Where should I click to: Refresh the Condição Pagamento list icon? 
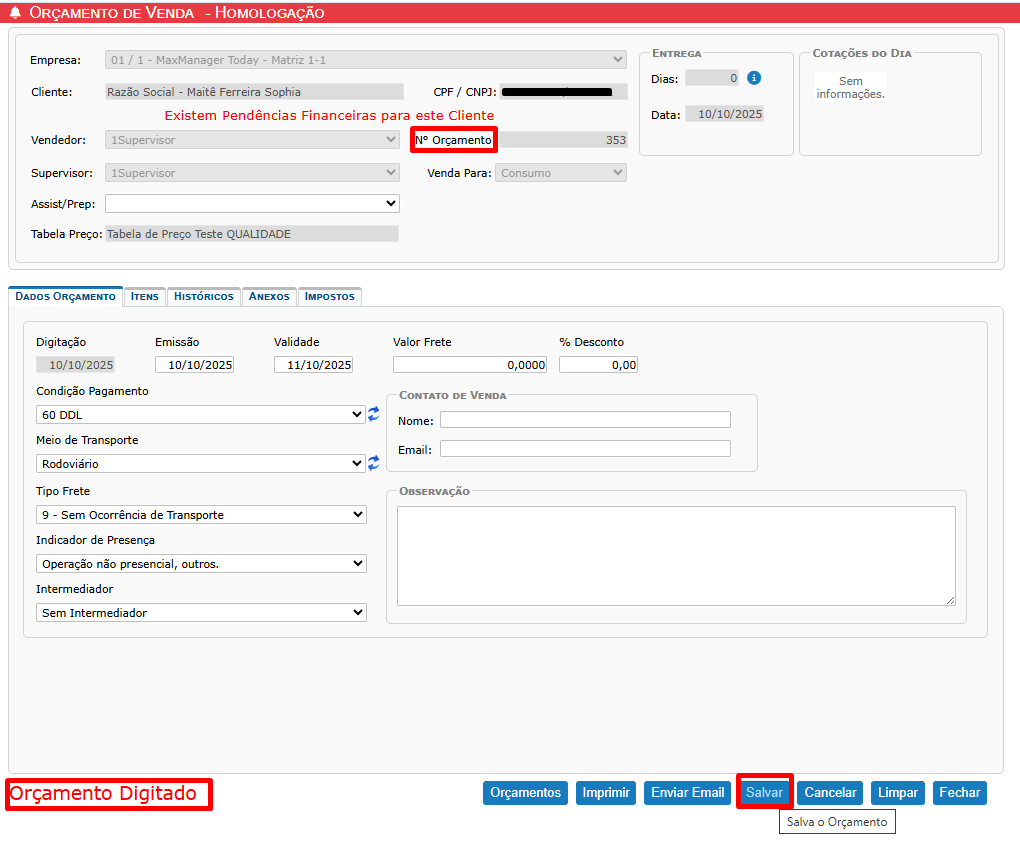coord(374,413)
